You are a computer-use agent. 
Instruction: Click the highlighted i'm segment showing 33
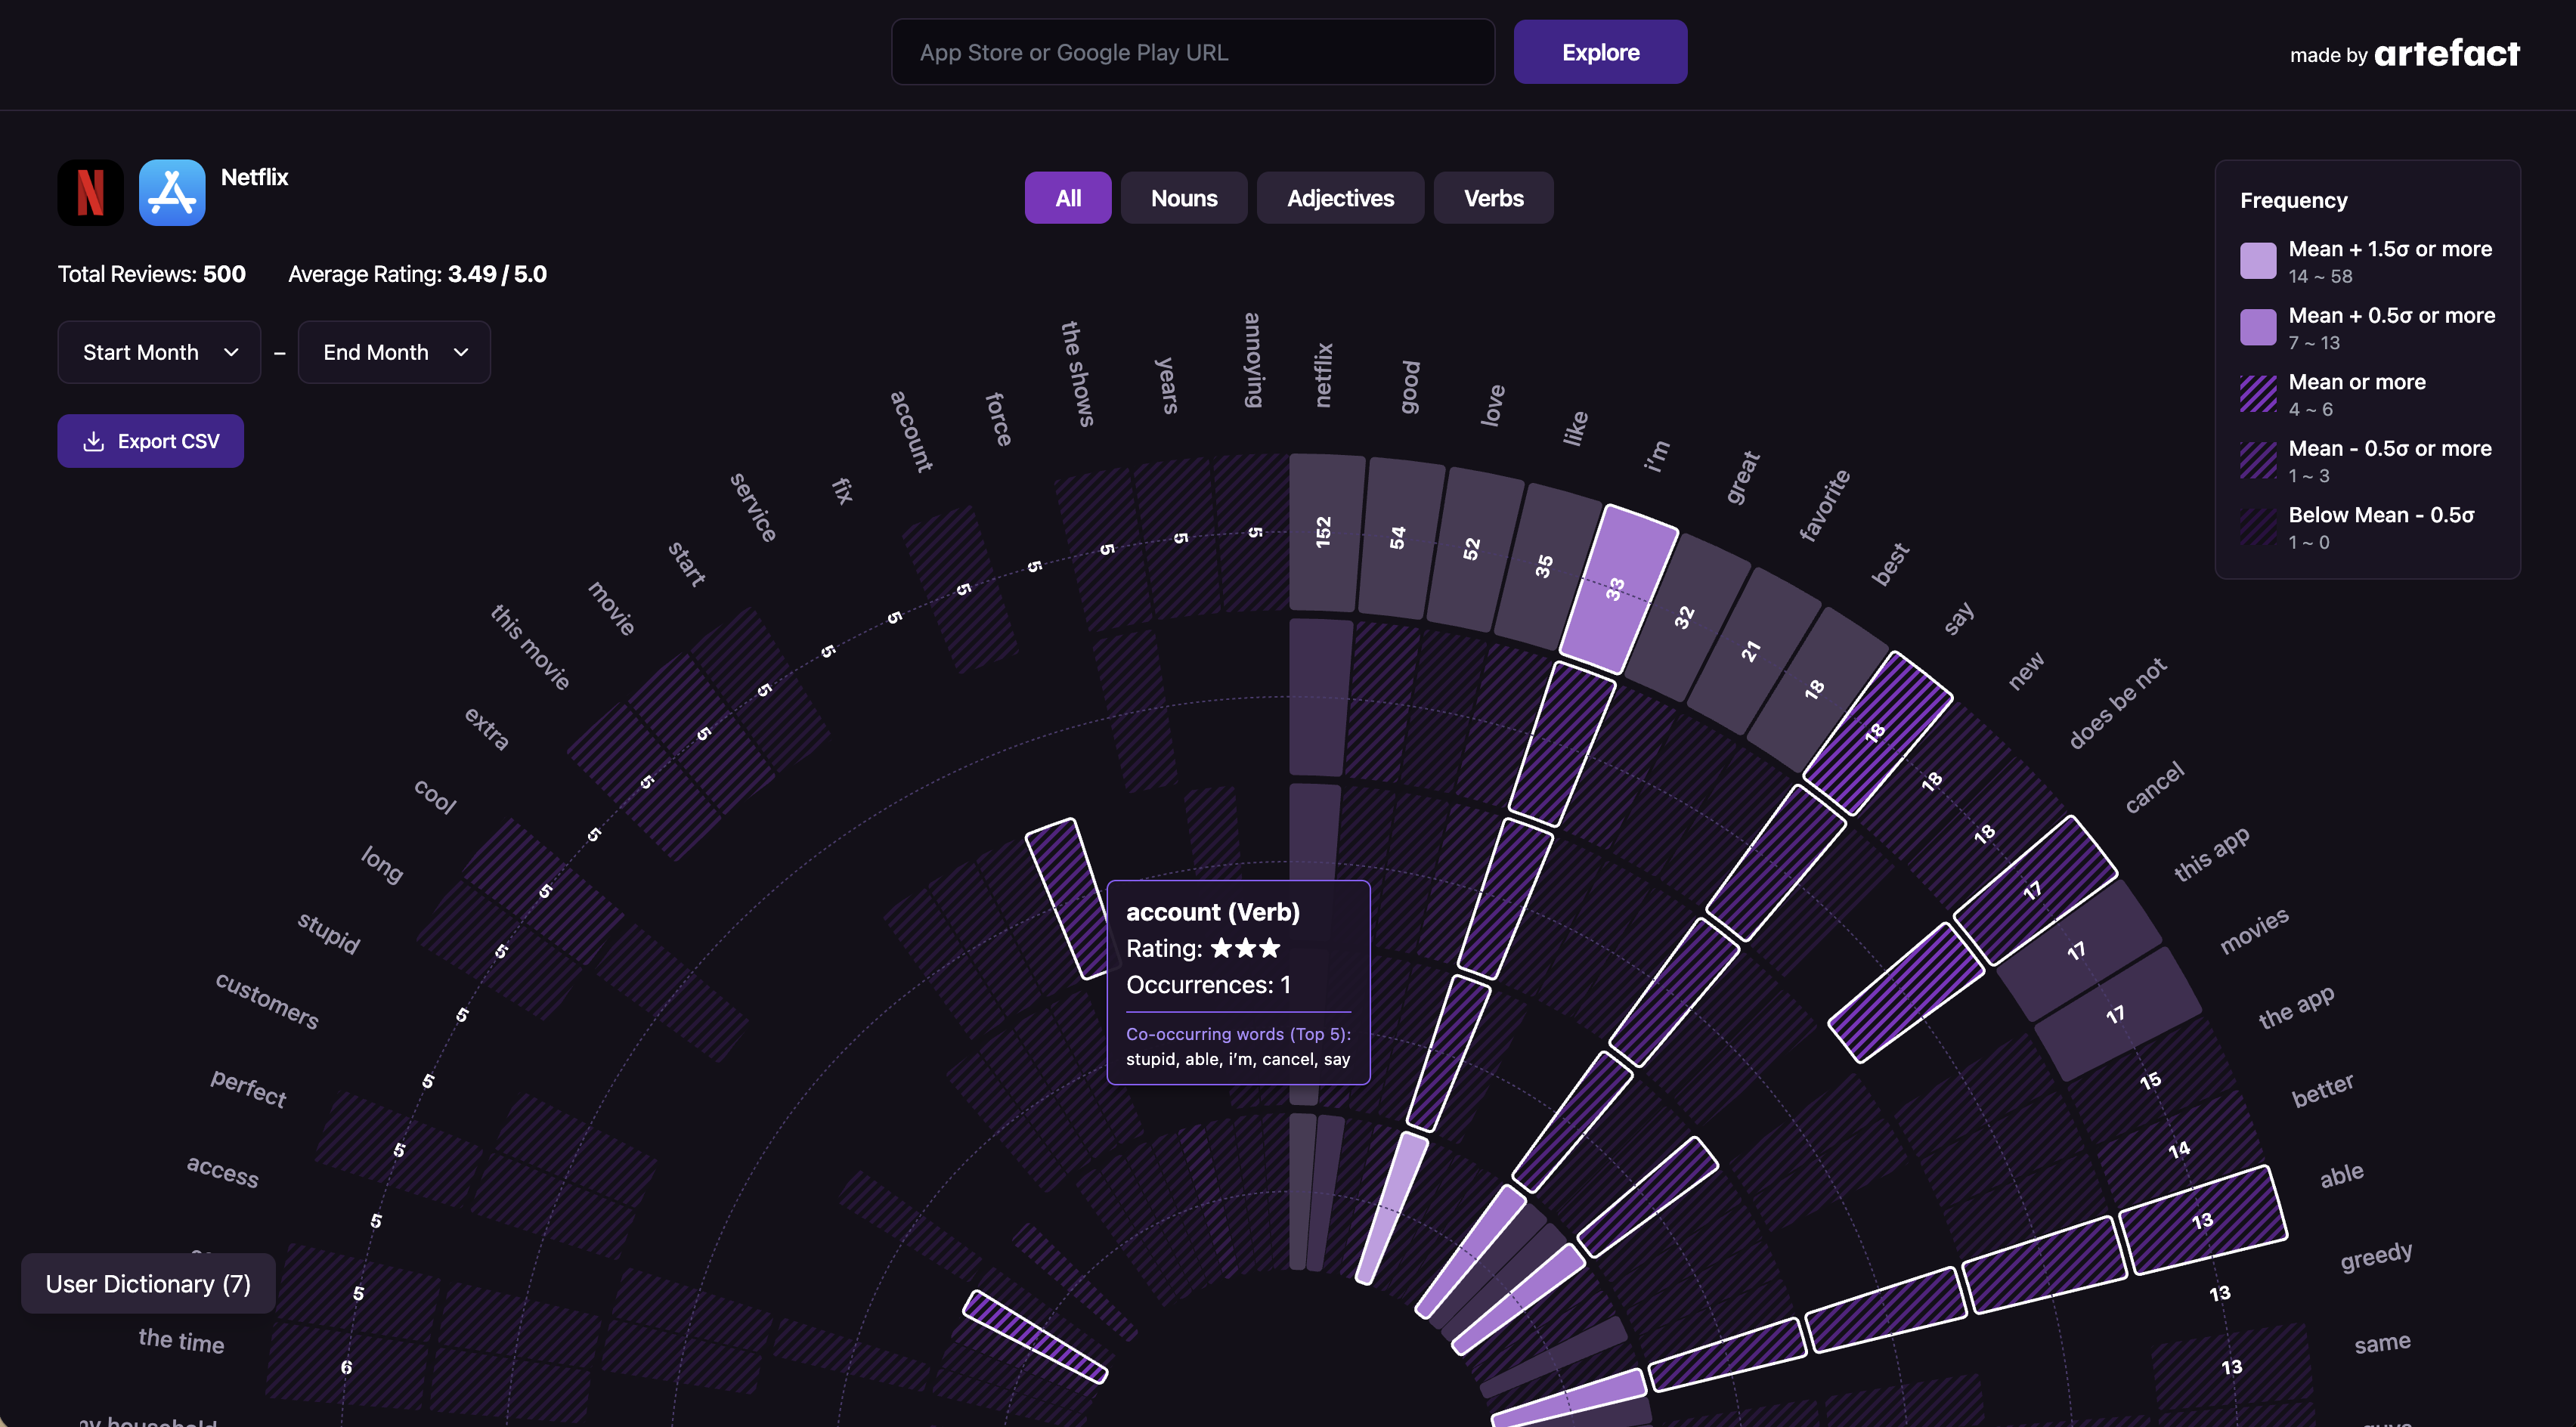(1616, 588)
